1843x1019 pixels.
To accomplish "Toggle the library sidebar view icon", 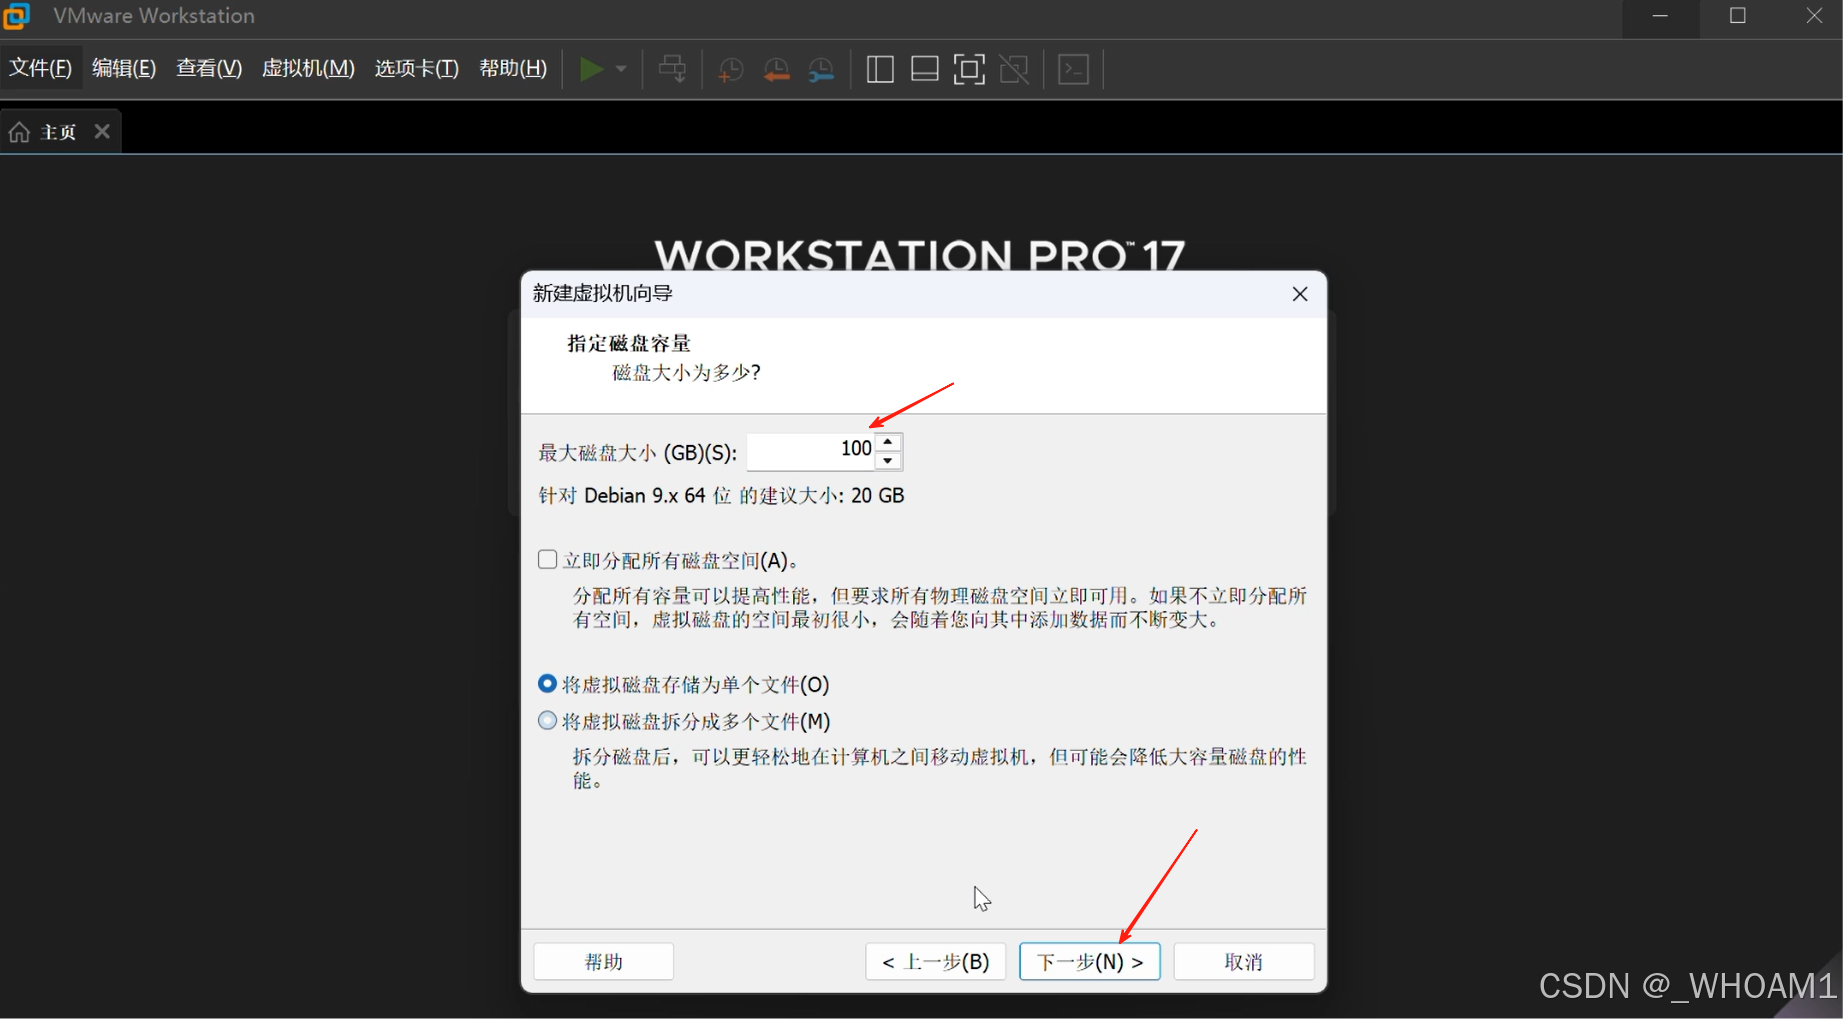I will click(x=880, y=69).
